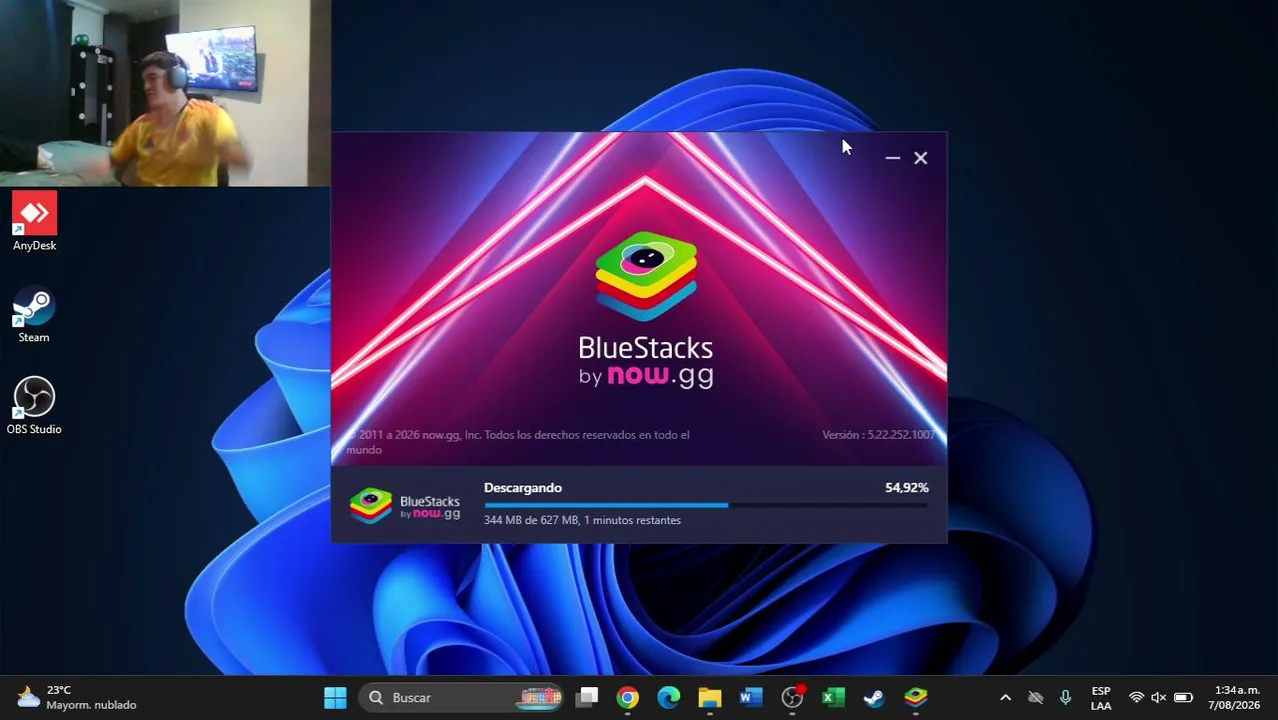
Task: Click the 'Versión : 5.22.252.1007' text
Action: pyautogui.click(x=879, y=435)
